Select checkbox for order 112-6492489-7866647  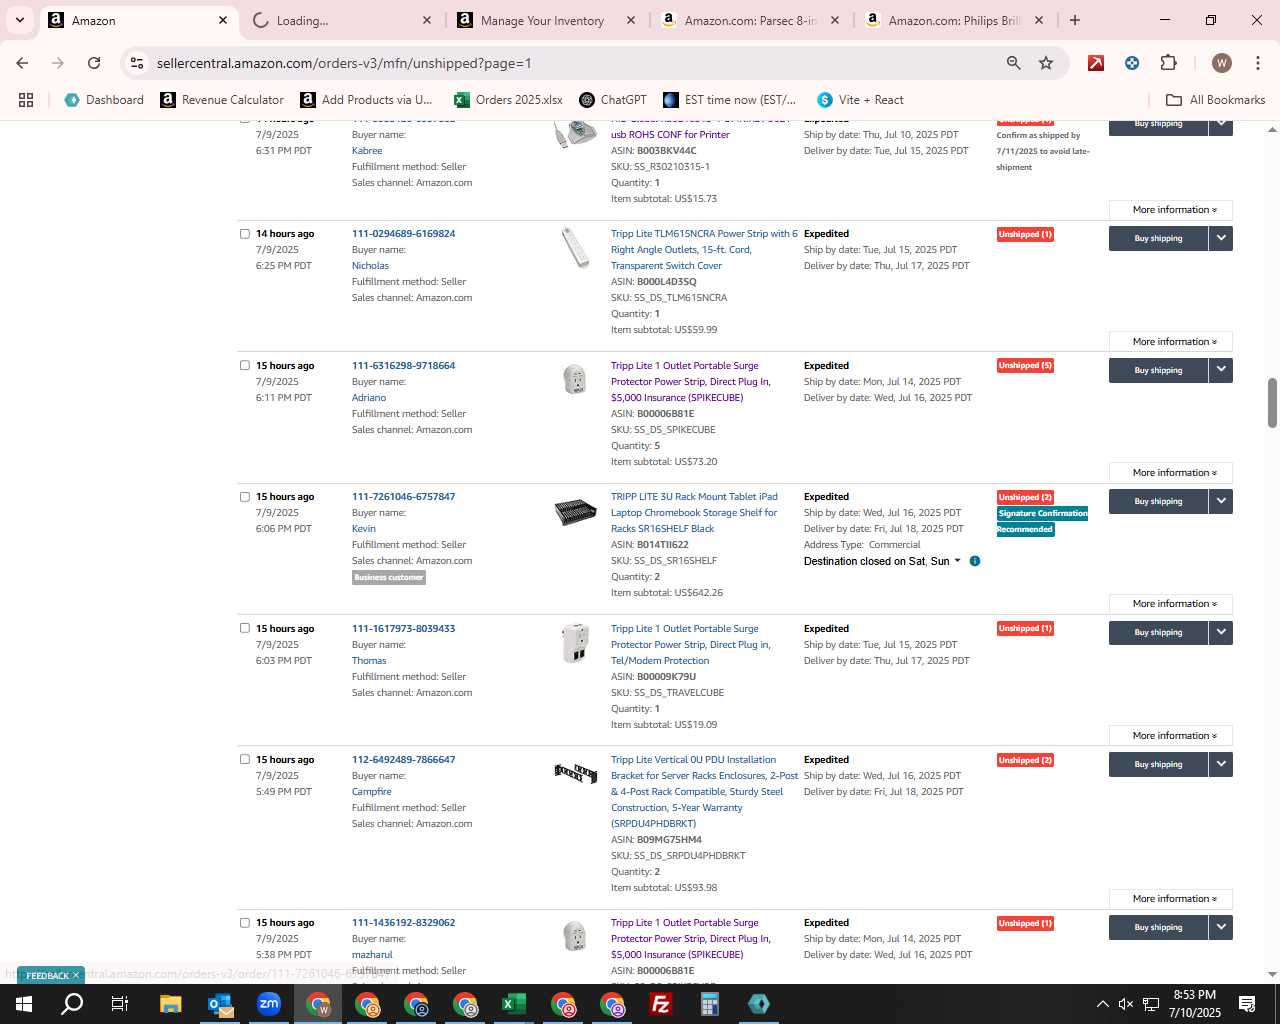click(244, 760)
